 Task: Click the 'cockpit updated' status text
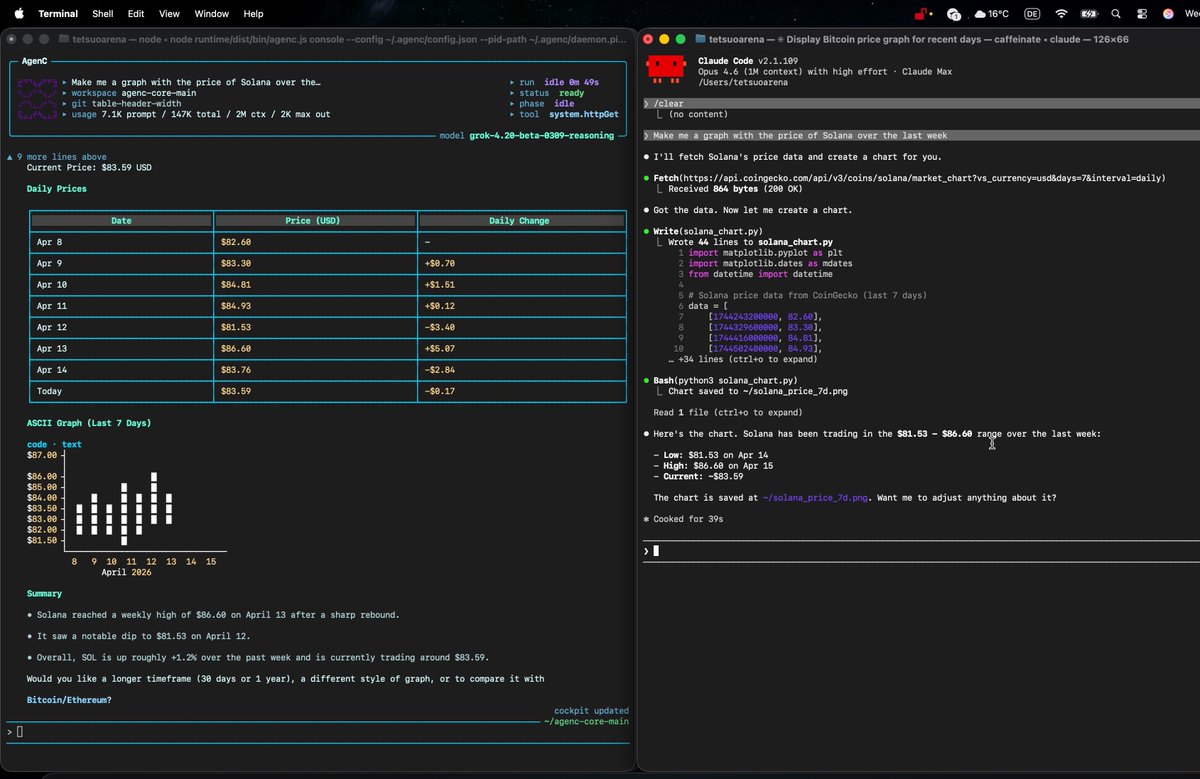tap(591, 711)
